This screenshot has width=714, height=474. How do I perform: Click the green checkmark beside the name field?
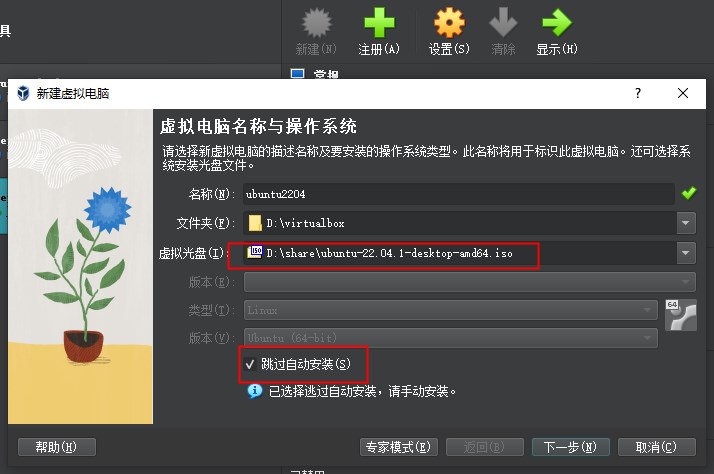[688, 194]
